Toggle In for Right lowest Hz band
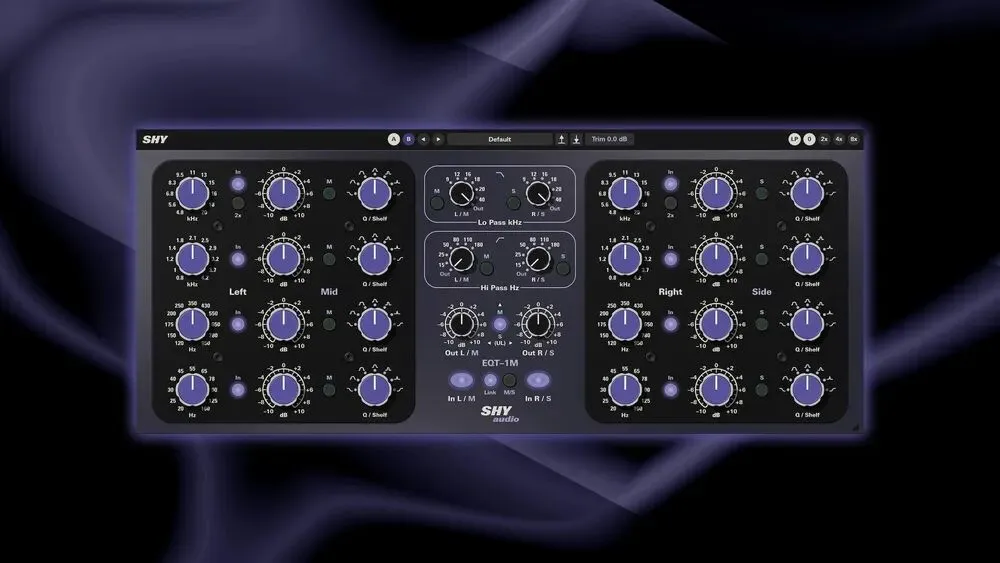The width and height of the screenshot is (1000, 563). click(x=670, y=390)
